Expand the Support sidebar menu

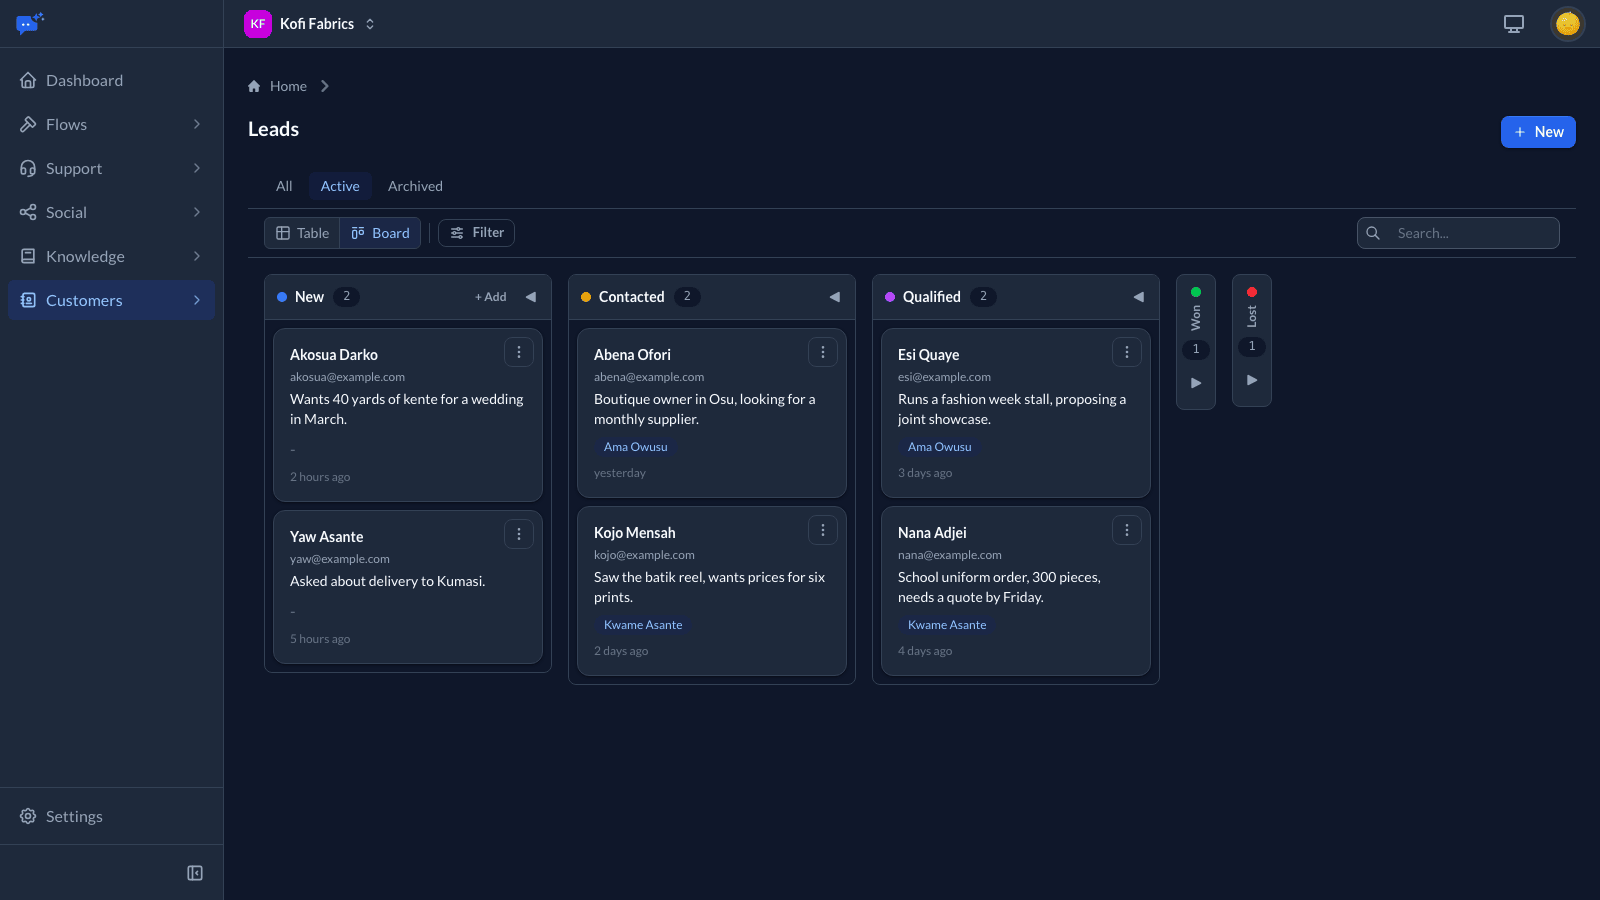tap(111, 168)
